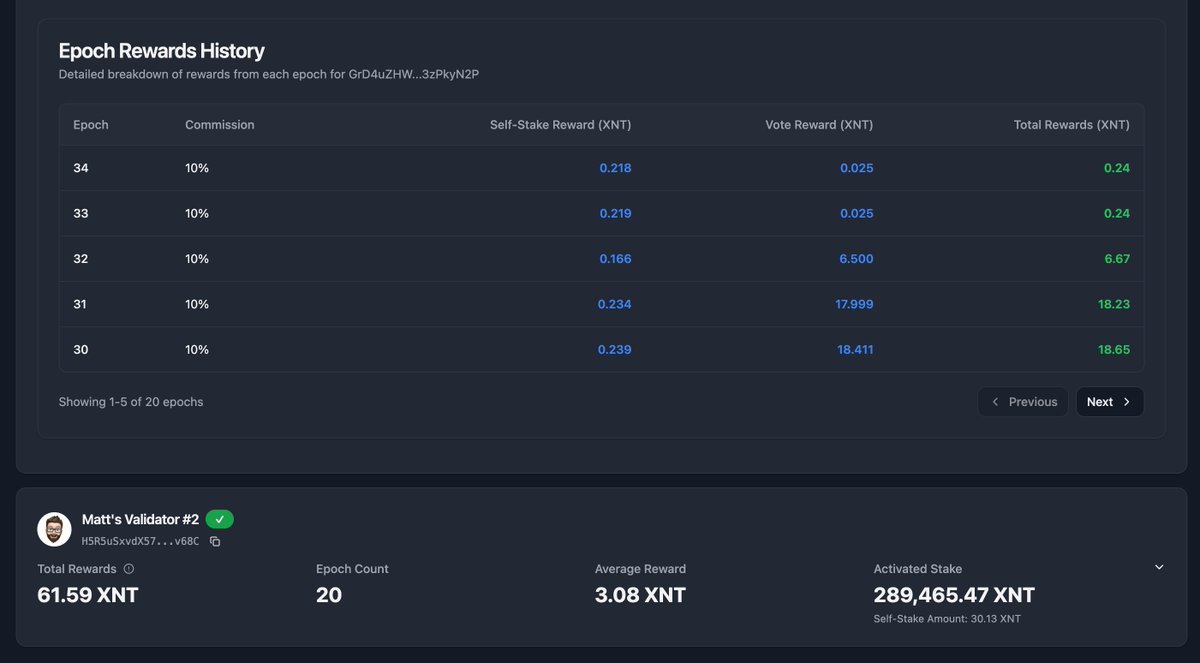Select the Self-Stake Reward (XNT) column header

point(560,125)
